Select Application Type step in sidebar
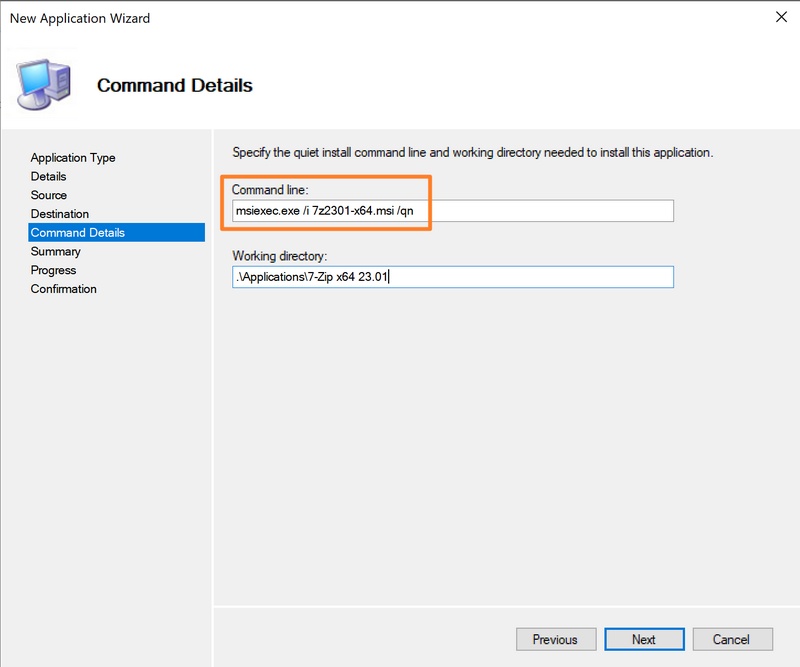800x667 pixels. (73, 158)
